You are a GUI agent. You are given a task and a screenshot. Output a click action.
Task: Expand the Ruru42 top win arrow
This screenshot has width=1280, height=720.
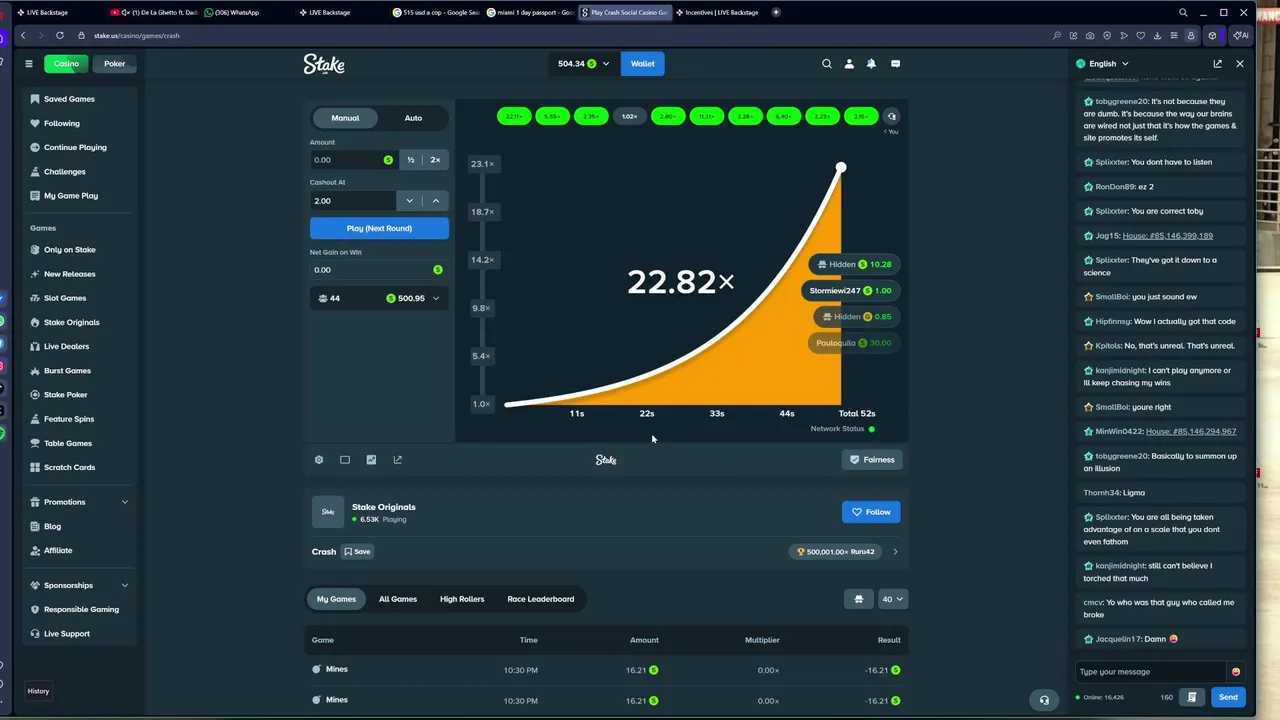[x=895, y=552]
